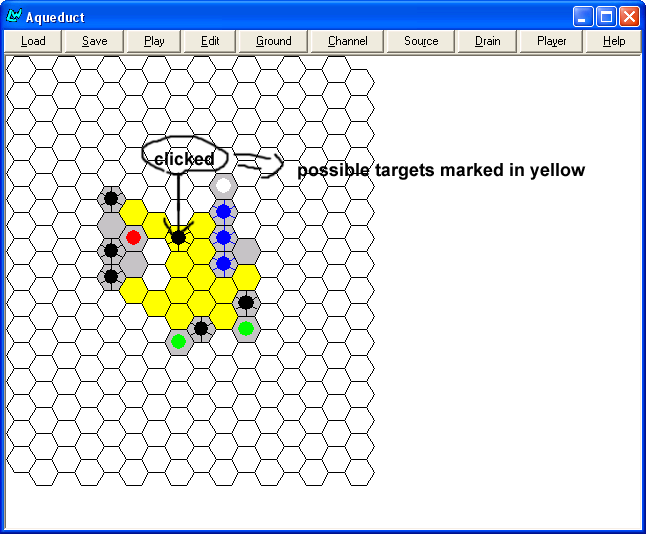Open the Help menu

click(x=614, y=41)
